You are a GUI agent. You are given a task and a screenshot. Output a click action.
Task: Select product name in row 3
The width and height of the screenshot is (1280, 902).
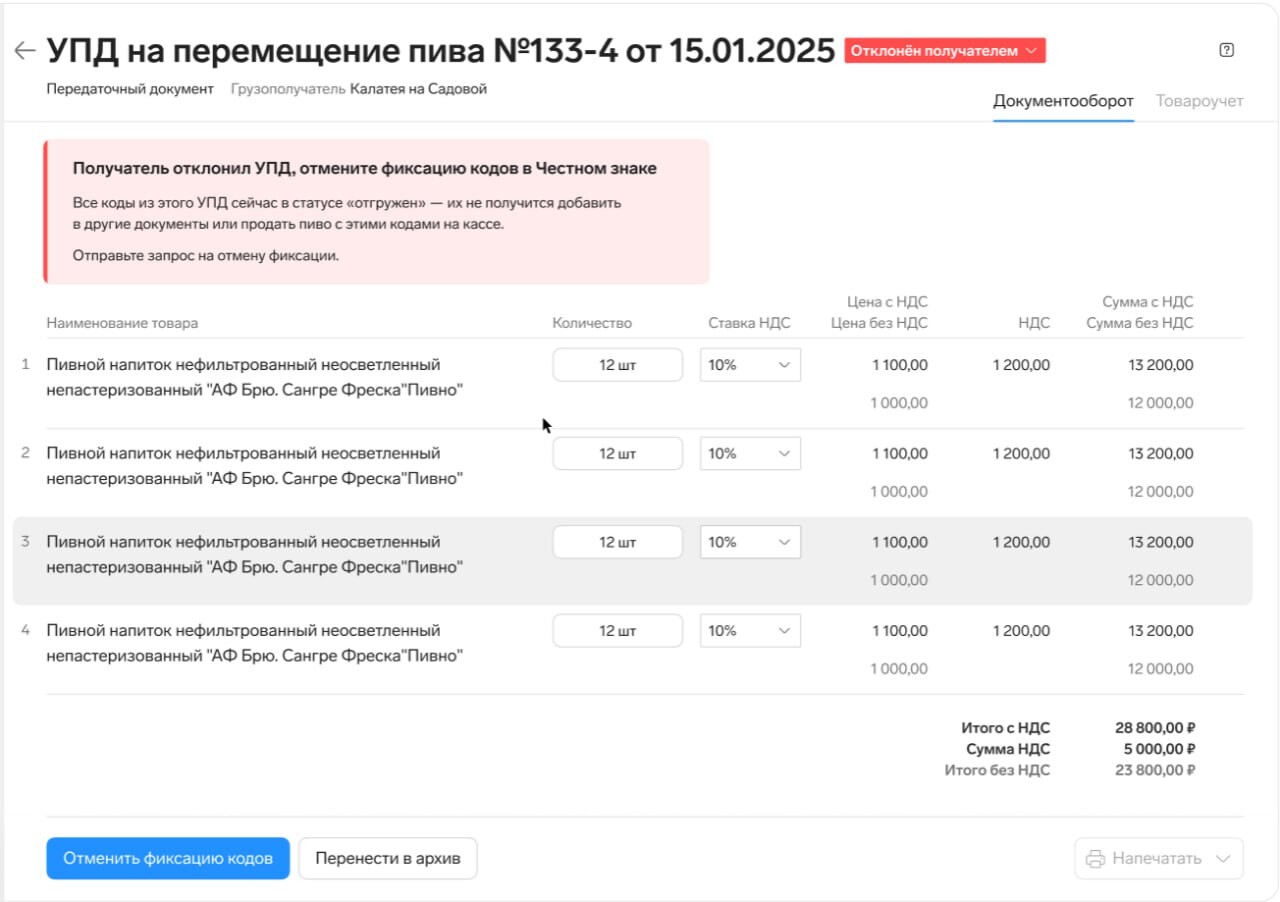(255, 554)
